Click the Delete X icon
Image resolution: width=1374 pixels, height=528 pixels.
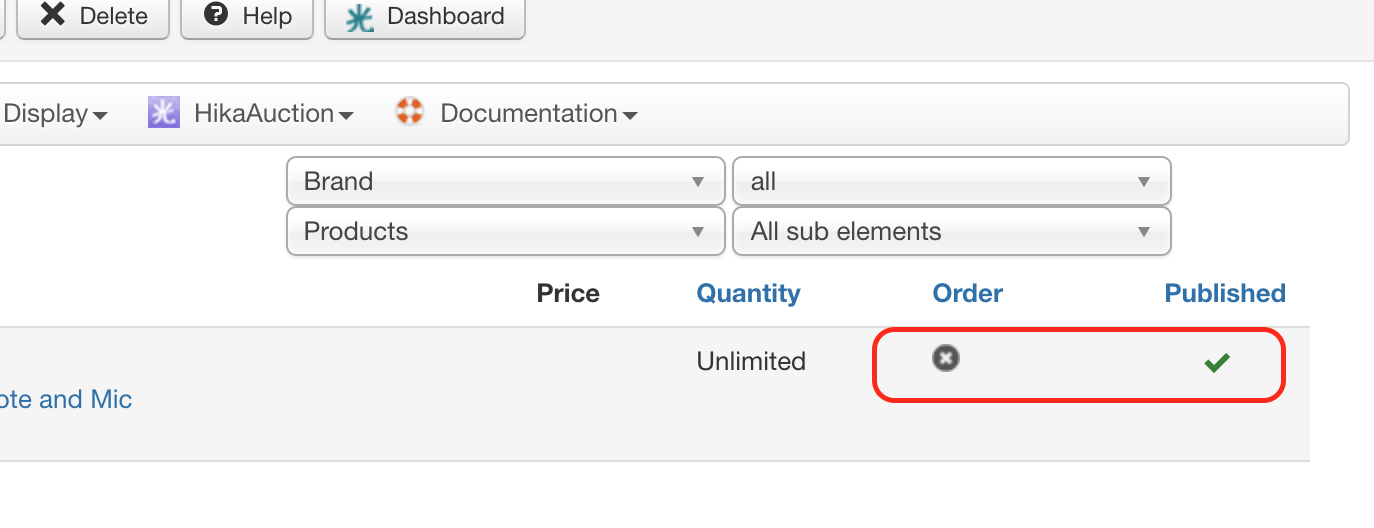coord(53,15)
